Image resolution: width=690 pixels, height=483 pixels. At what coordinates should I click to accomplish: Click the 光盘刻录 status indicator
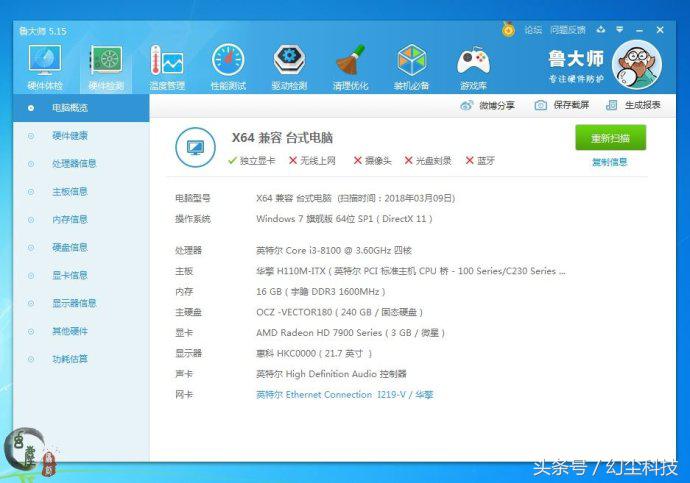[428, 161]
